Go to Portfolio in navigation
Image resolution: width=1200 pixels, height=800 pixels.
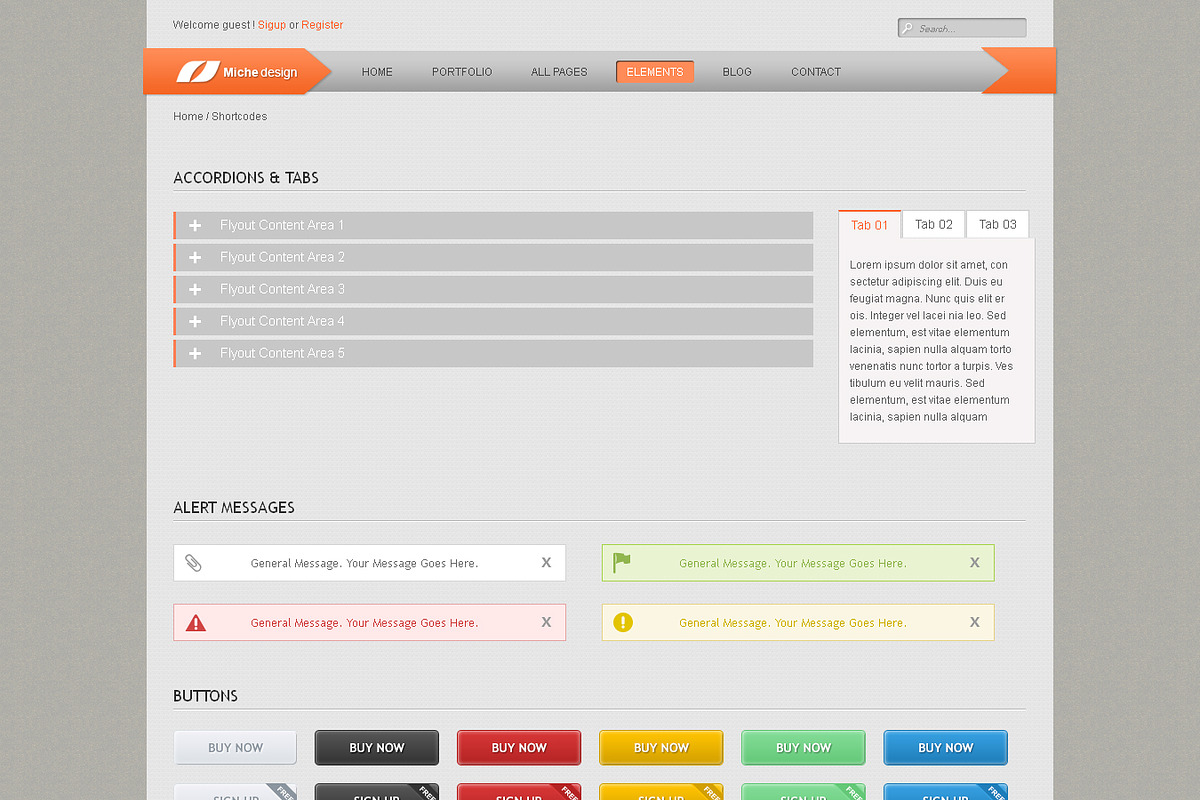[x=462, y=72]
